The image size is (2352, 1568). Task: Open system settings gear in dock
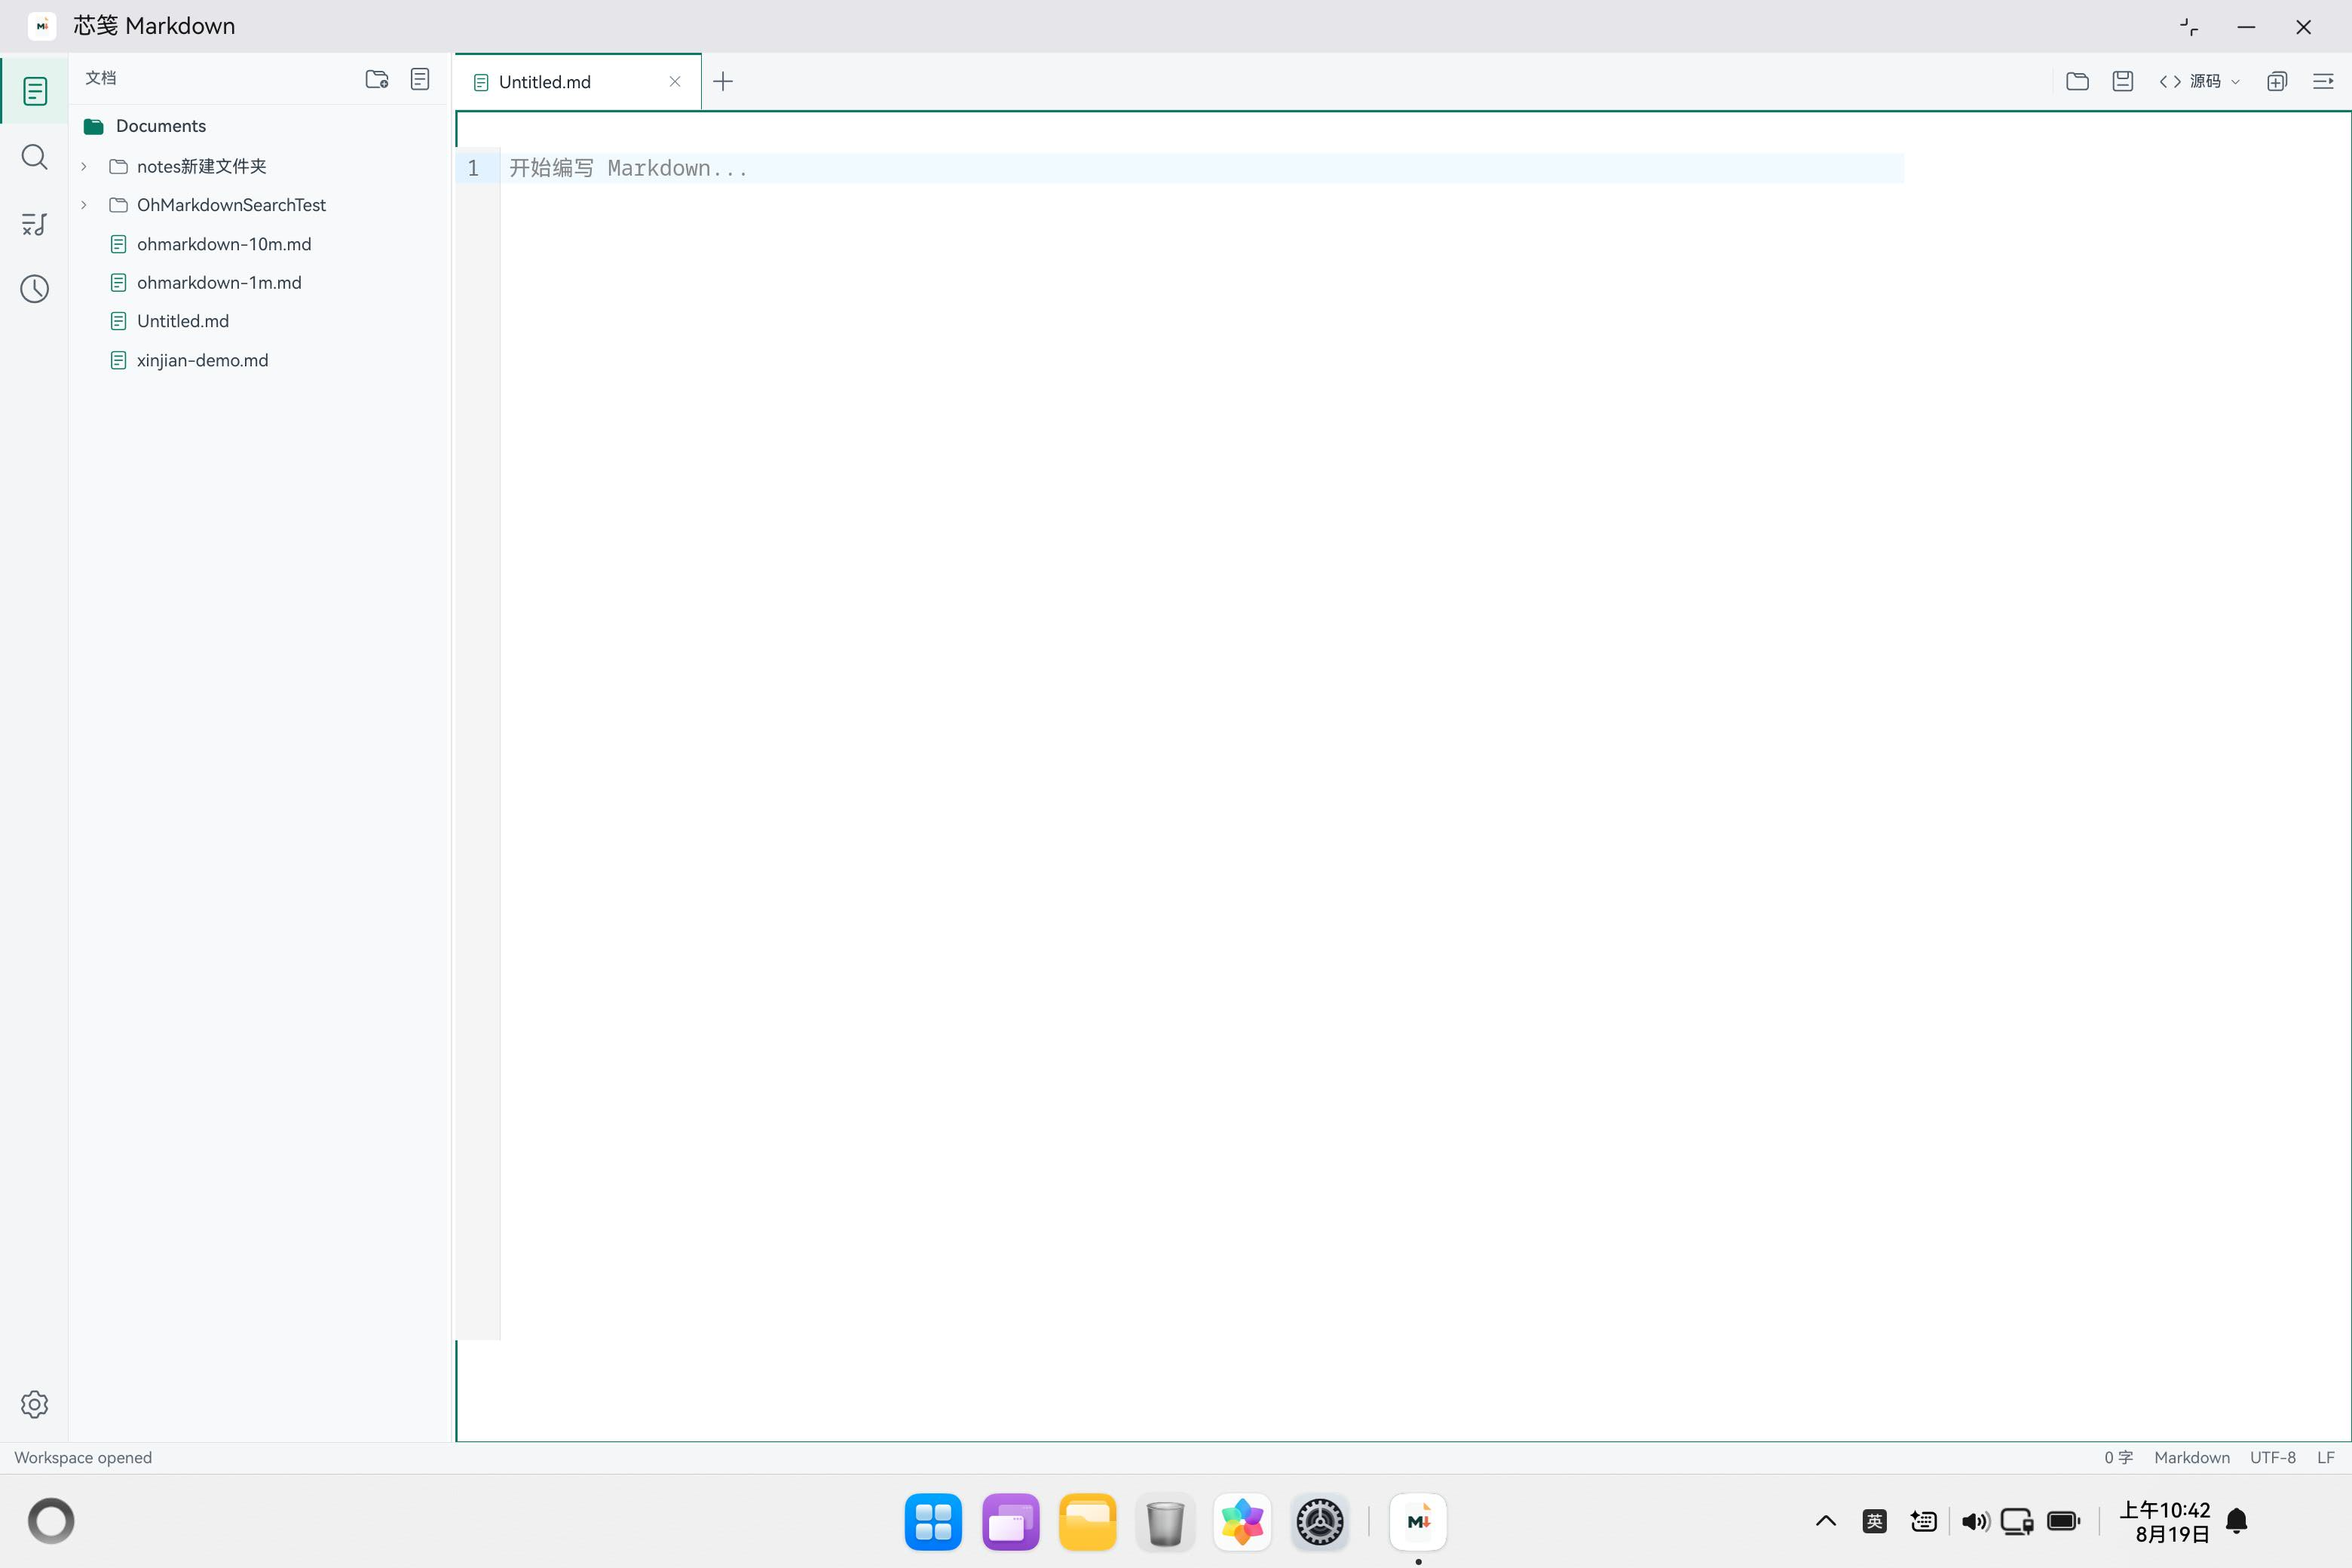[x=1320, y=1521]
